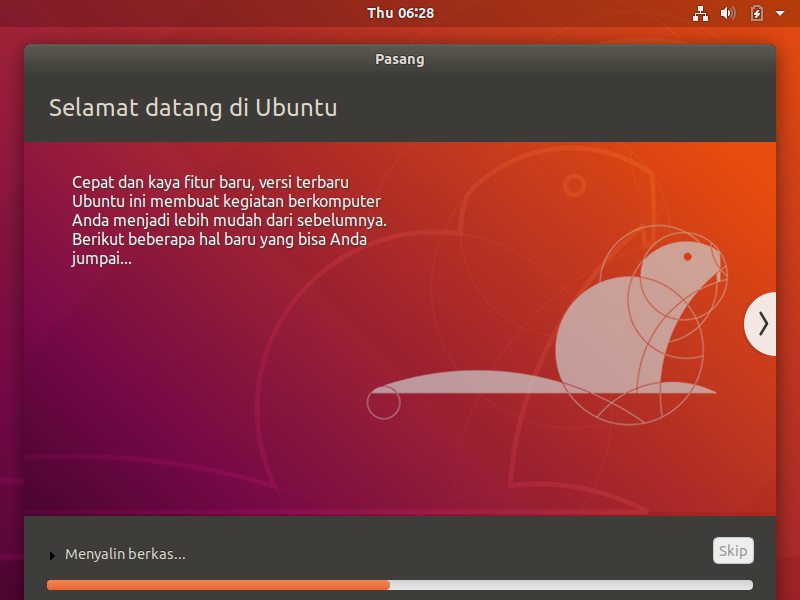
Task: Click the Cepat dan kaya fitur paragraph
Action: click(x=229, y=220)
